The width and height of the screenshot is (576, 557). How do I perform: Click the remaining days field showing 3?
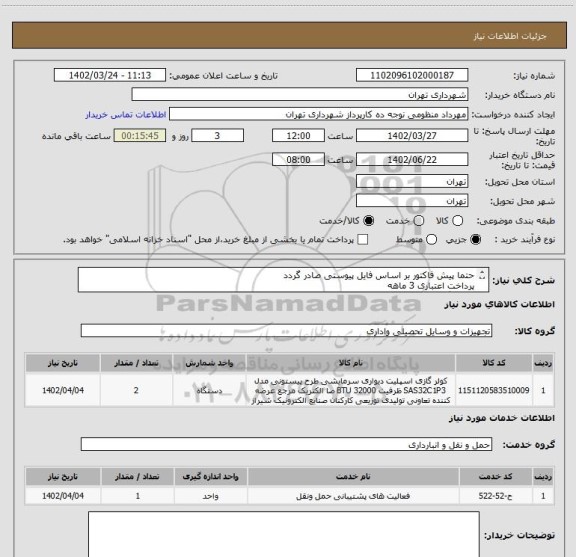217,136
